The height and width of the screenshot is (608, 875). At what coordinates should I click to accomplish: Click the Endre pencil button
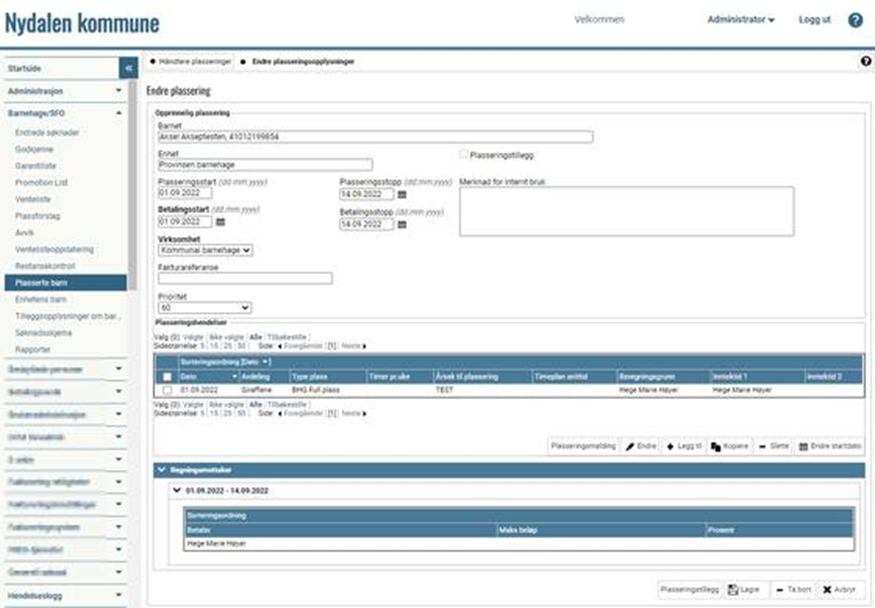click(x=641, y=445)
